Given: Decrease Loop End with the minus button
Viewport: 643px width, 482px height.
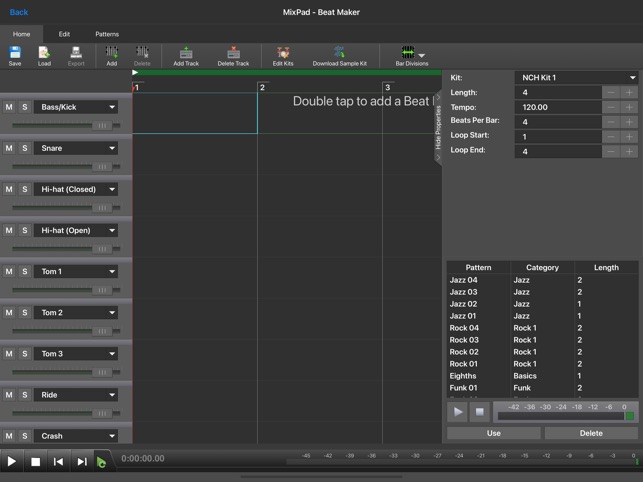Looking at the screenshot, I should click(x=611, y=151).
